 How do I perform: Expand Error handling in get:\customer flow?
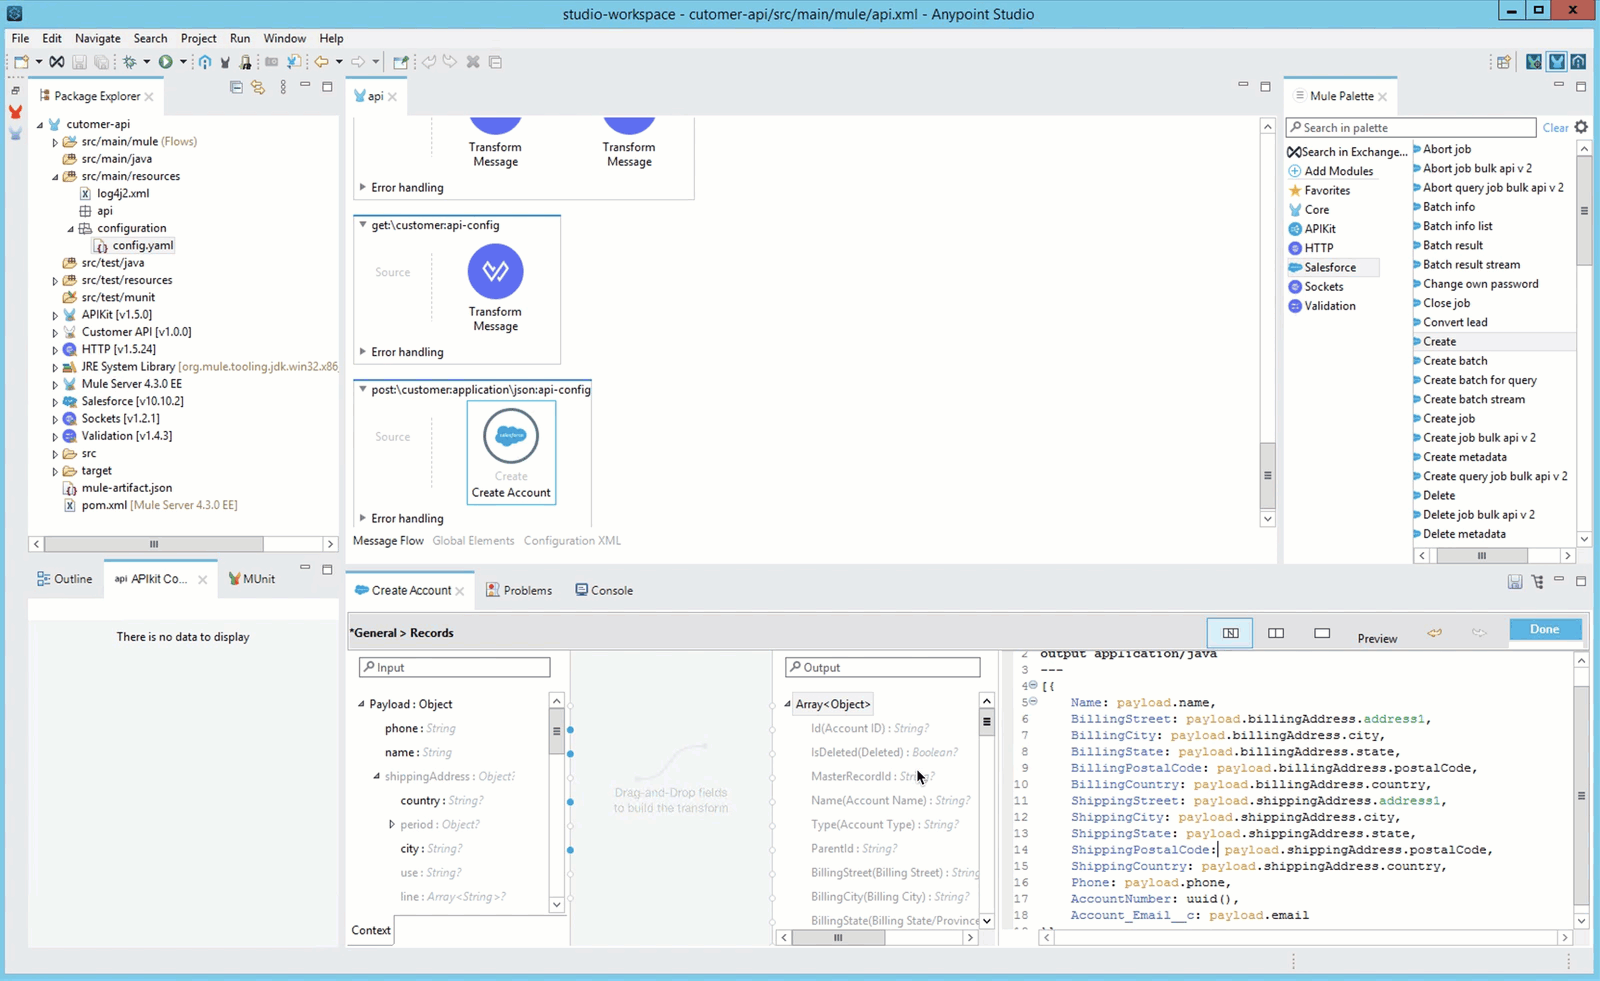click(363, 352)
